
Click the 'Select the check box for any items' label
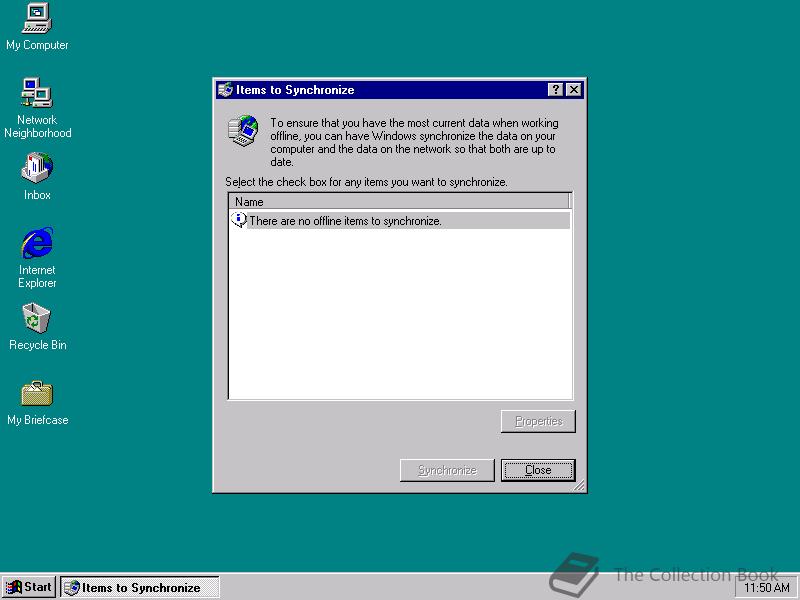coord(366,182)
